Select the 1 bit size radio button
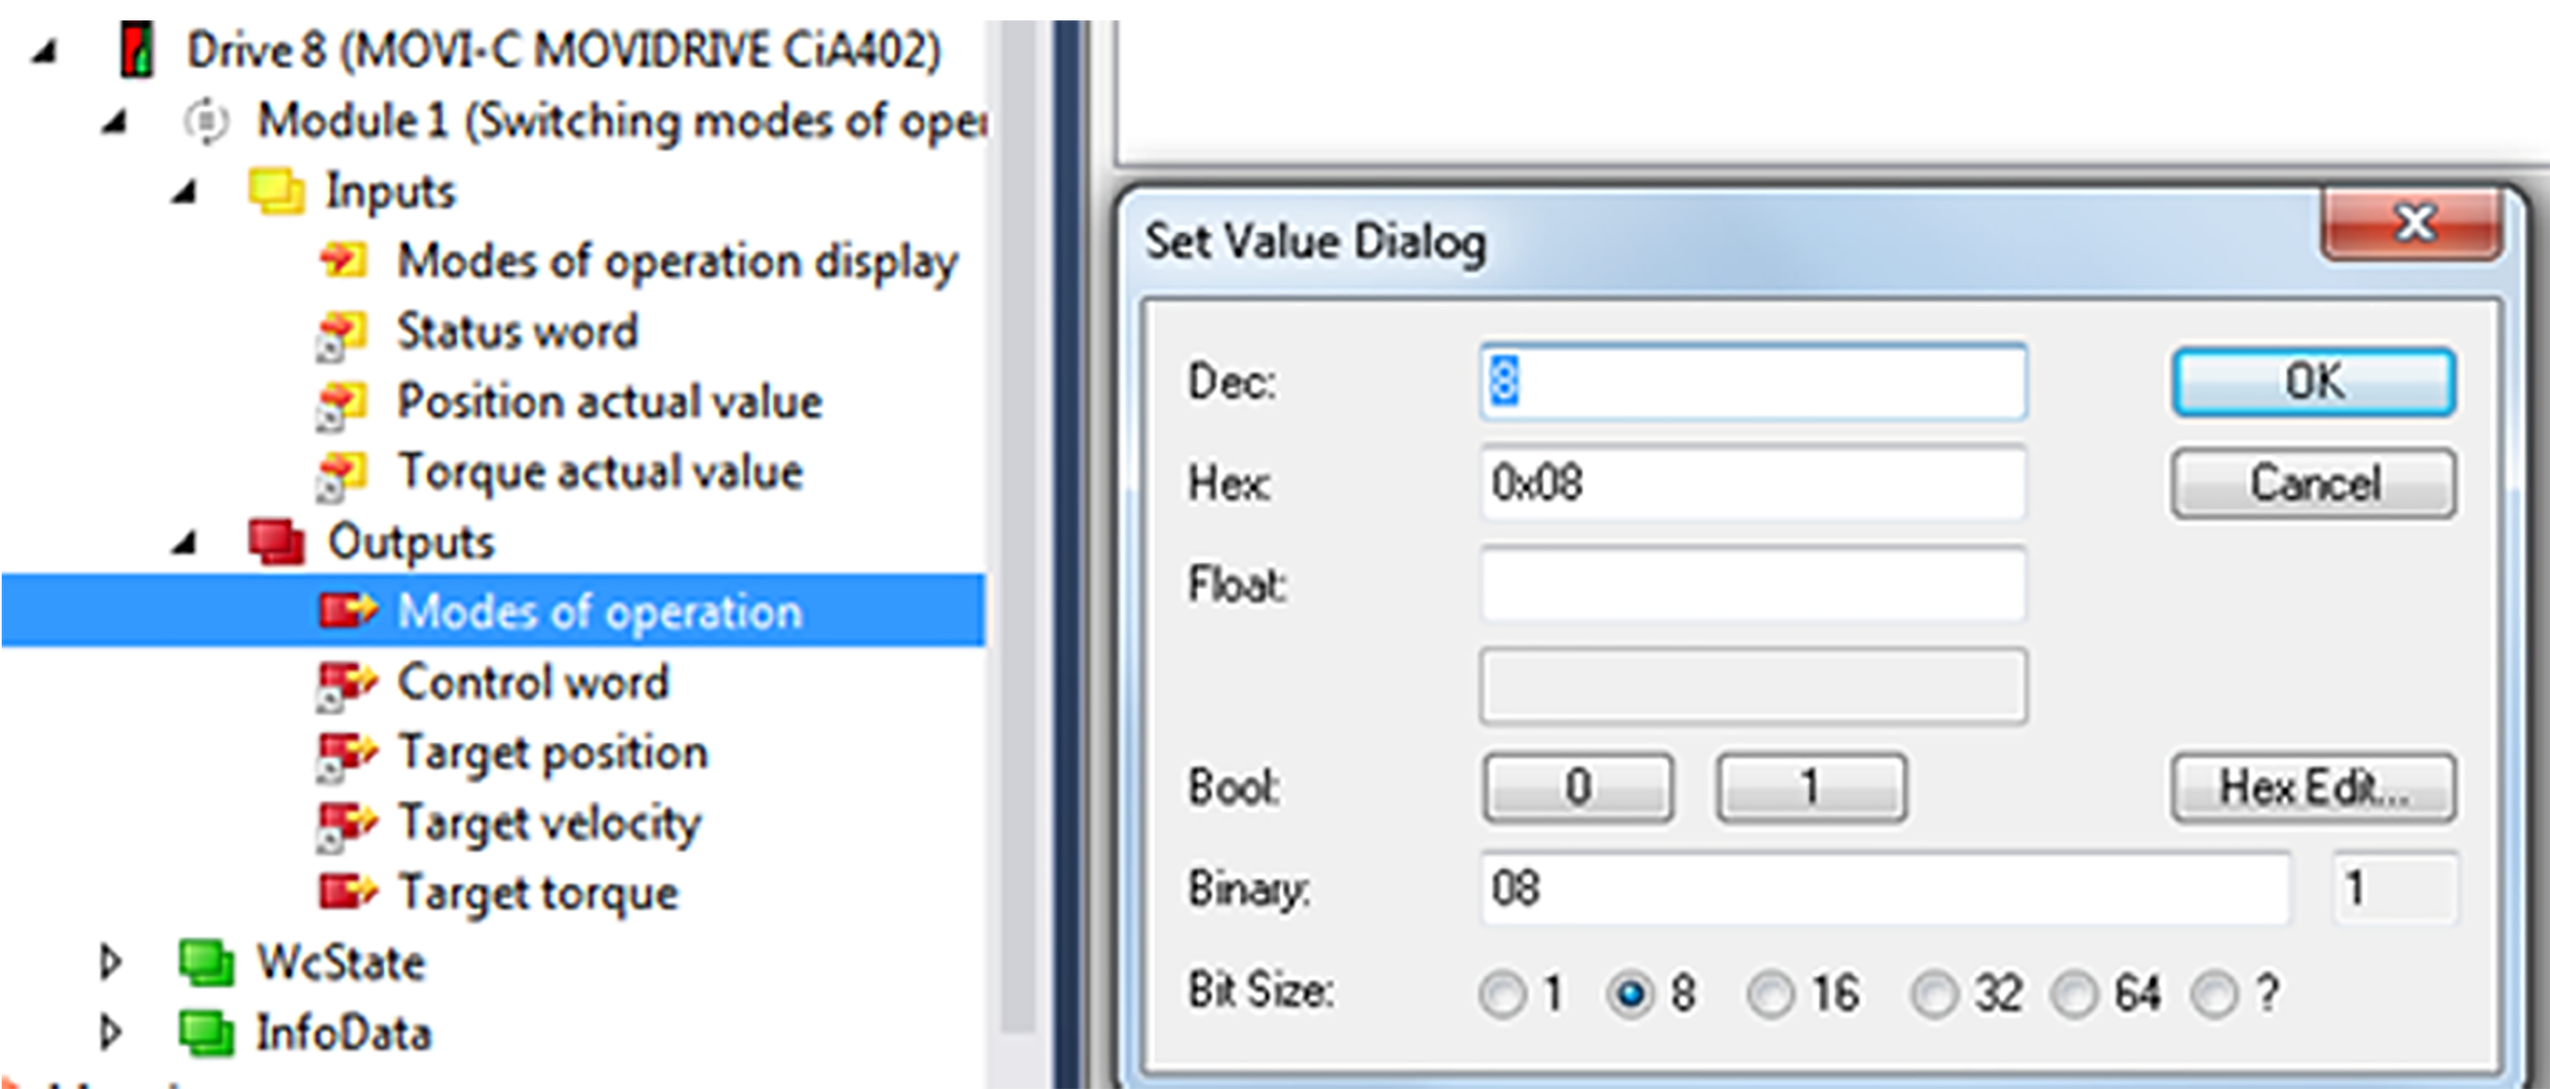 coord(1502,995)
